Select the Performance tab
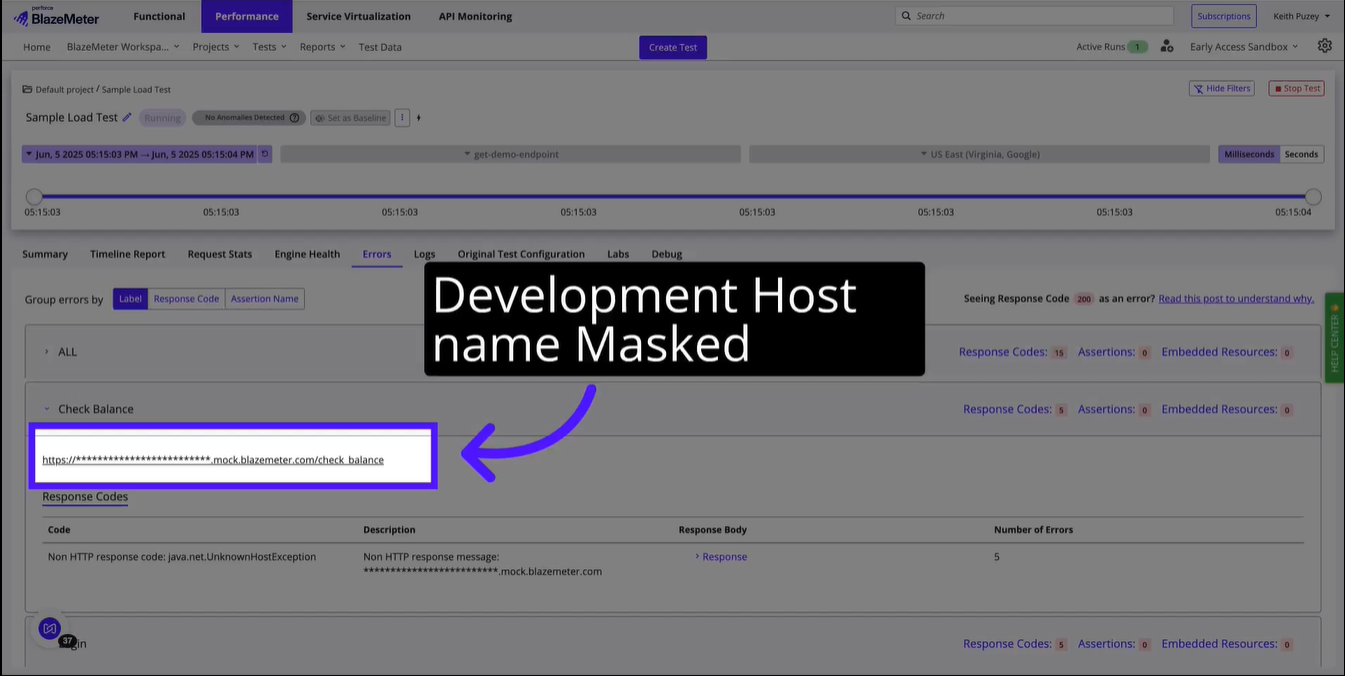This screenshot has width=1345, height=676. [247, 16]
